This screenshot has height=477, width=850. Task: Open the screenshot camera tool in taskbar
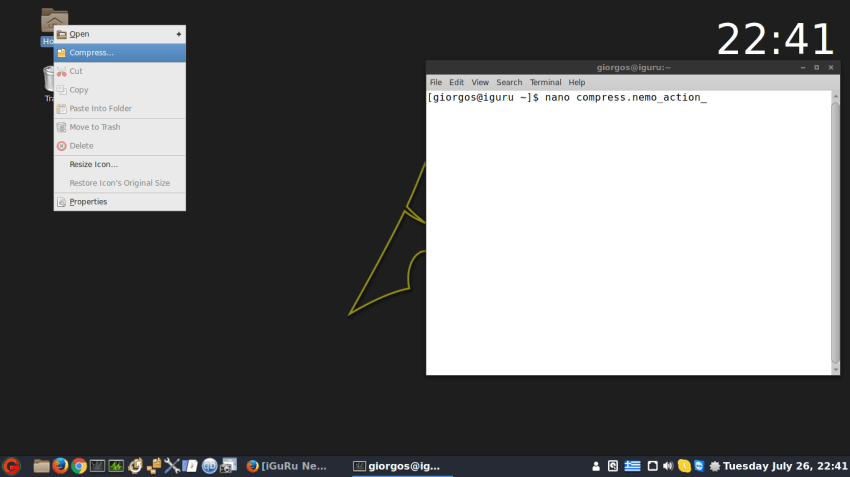click(229, 466)
